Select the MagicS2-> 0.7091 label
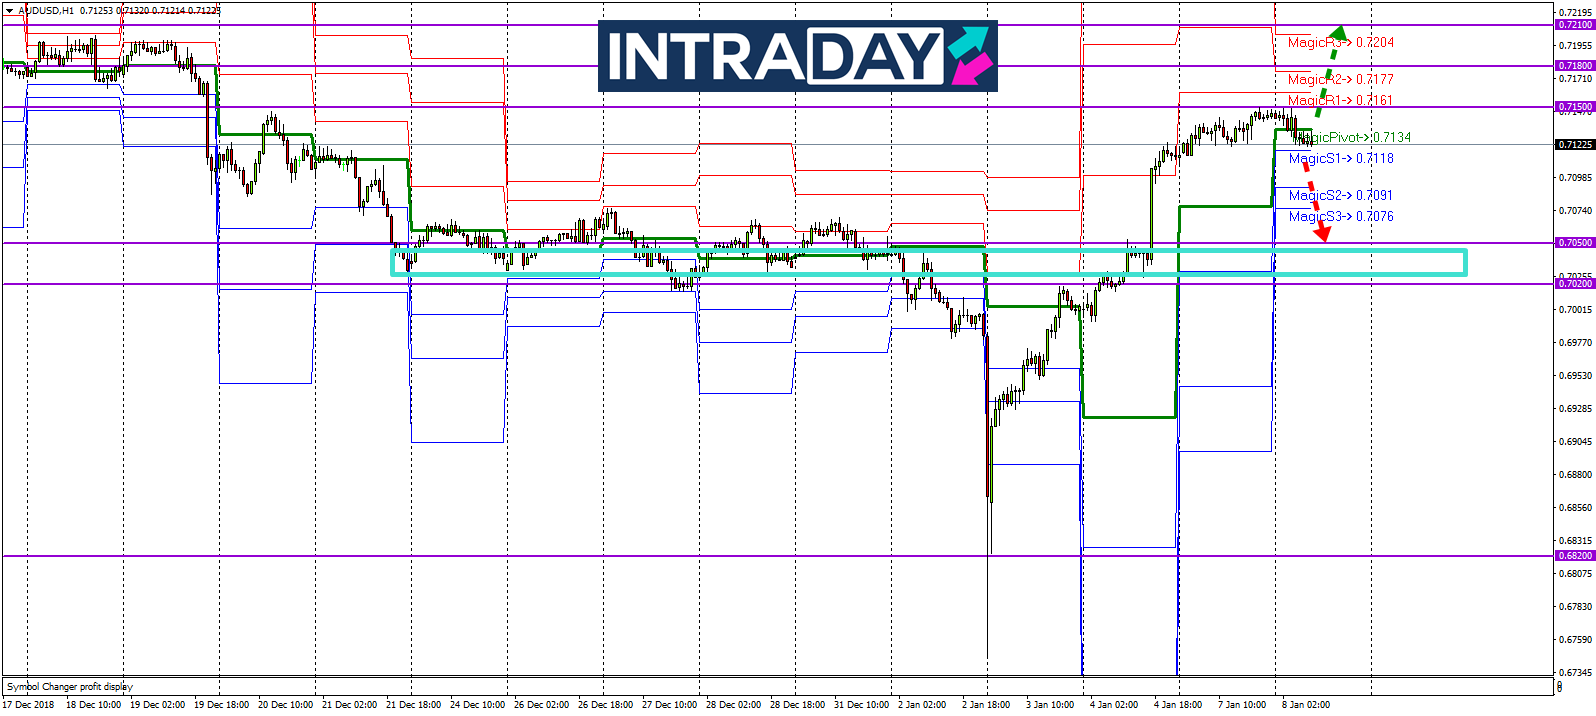This screenshot has width=1596, height=716. pos(1341,195)
